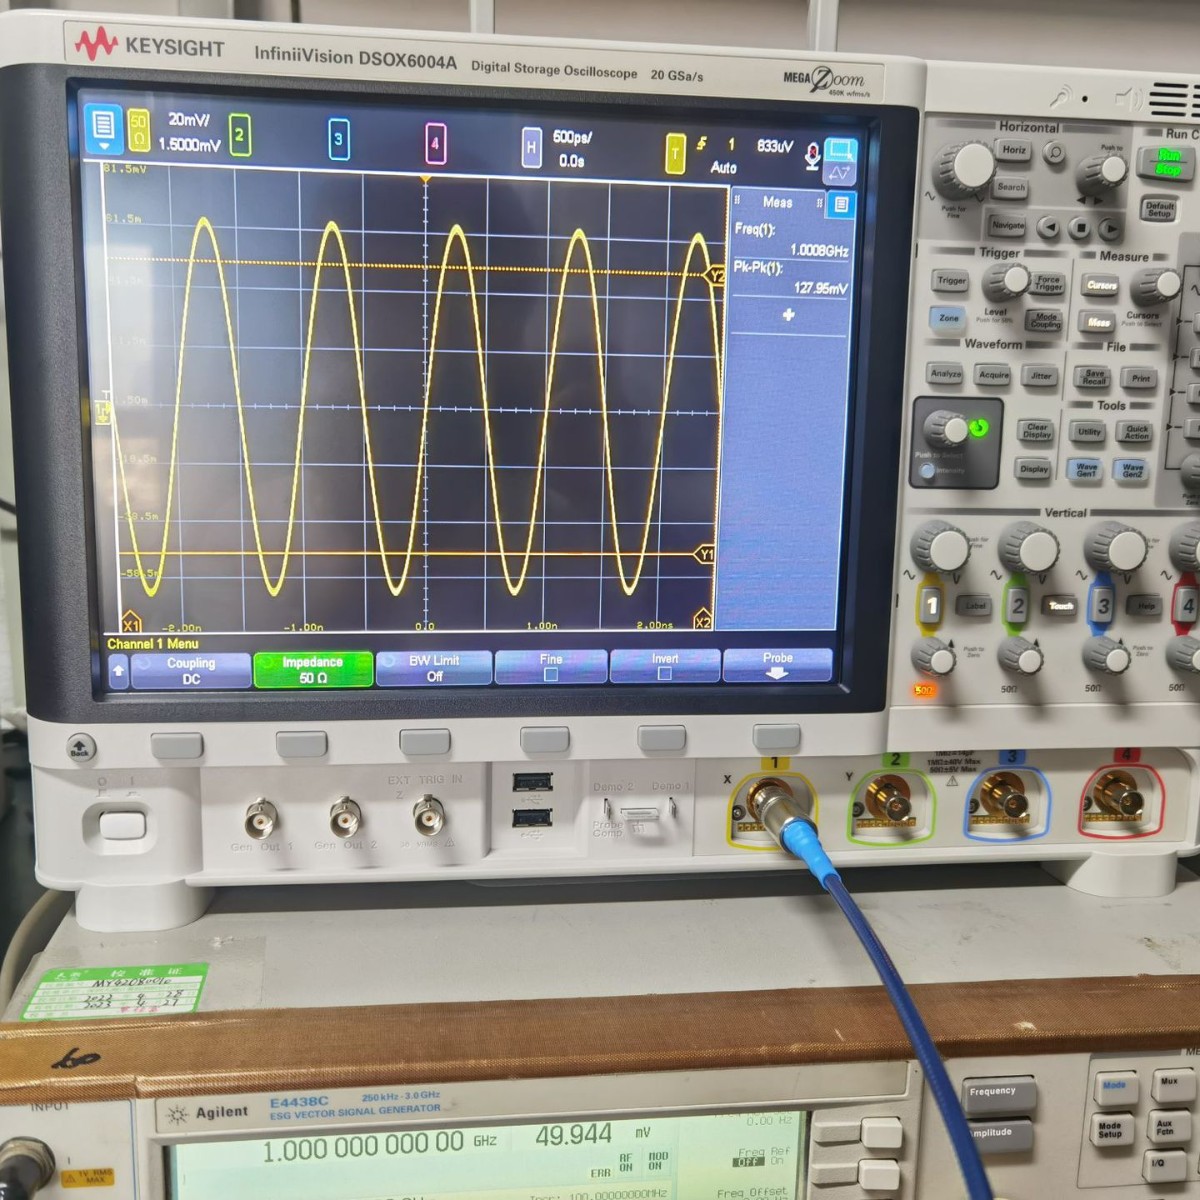This screenshot has width=1200, height=1200.
Task: Push the green Run Stop button
Action: point(1168,163)
